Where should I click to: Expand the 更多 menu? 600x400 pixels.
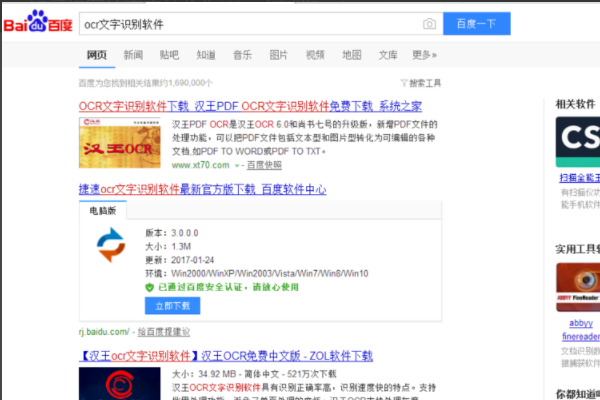click(424, 55)
